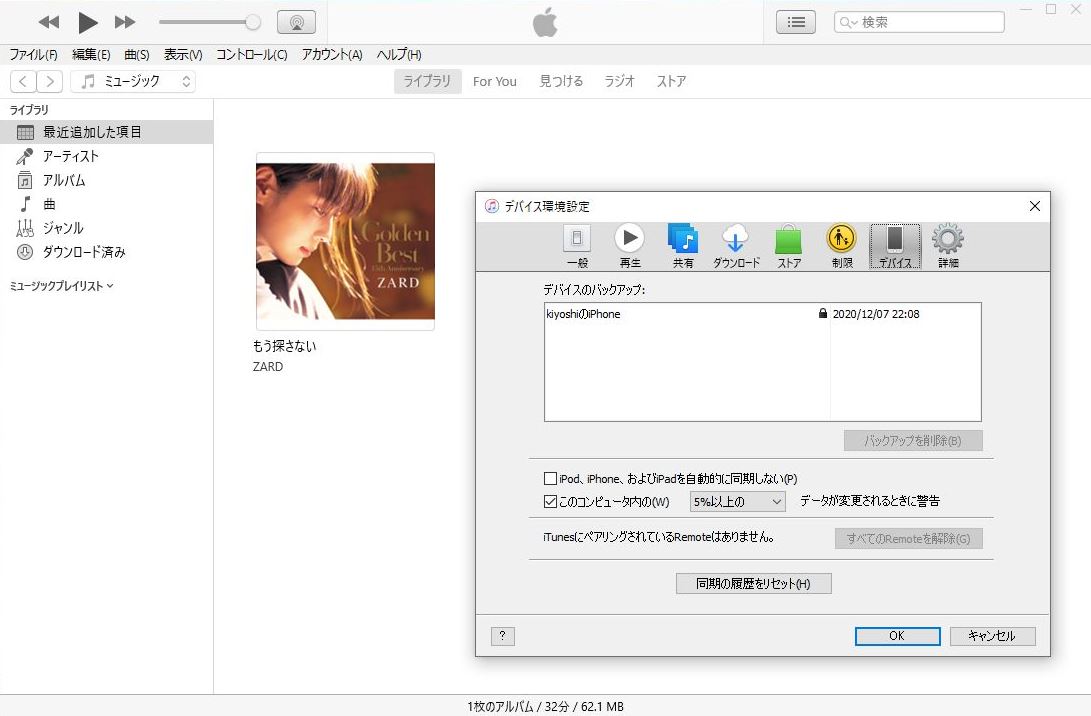
Task: Switch to the ストア tab in navigation bar
Action: pyautogui.click(x=671, y=81)
